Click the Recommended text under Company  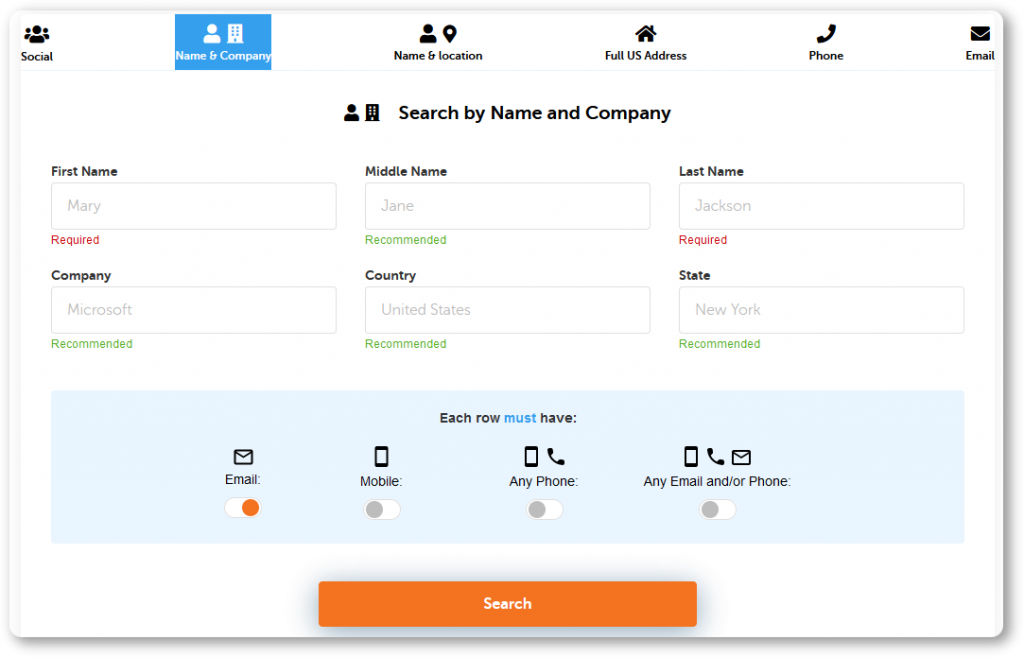pos(91,344)
